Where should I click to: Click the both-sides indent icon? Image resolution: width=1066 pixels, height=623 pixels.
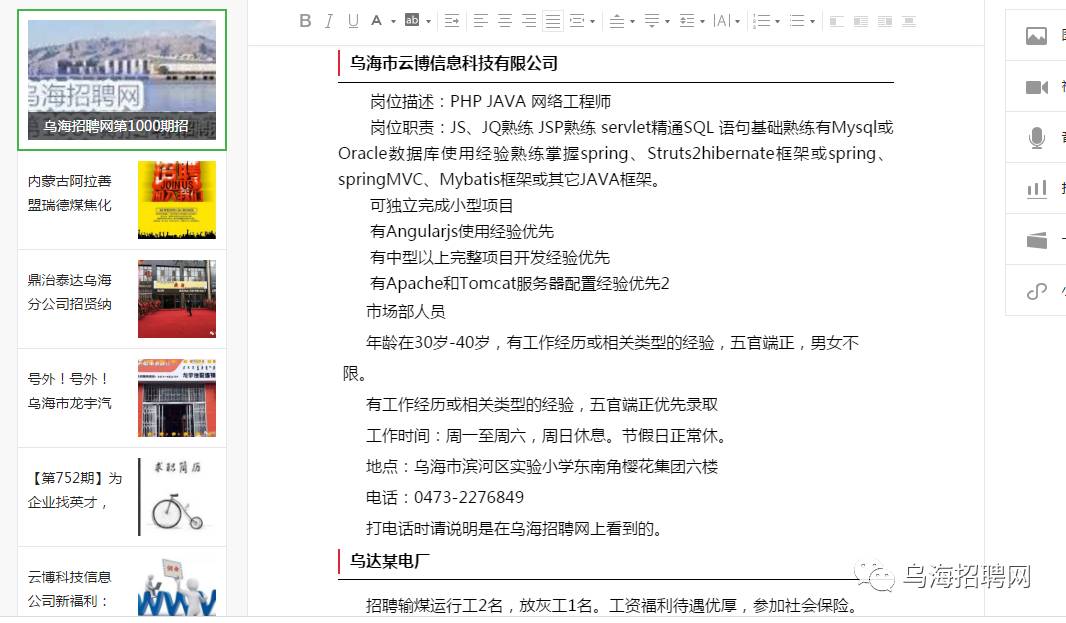click(577, 21)
